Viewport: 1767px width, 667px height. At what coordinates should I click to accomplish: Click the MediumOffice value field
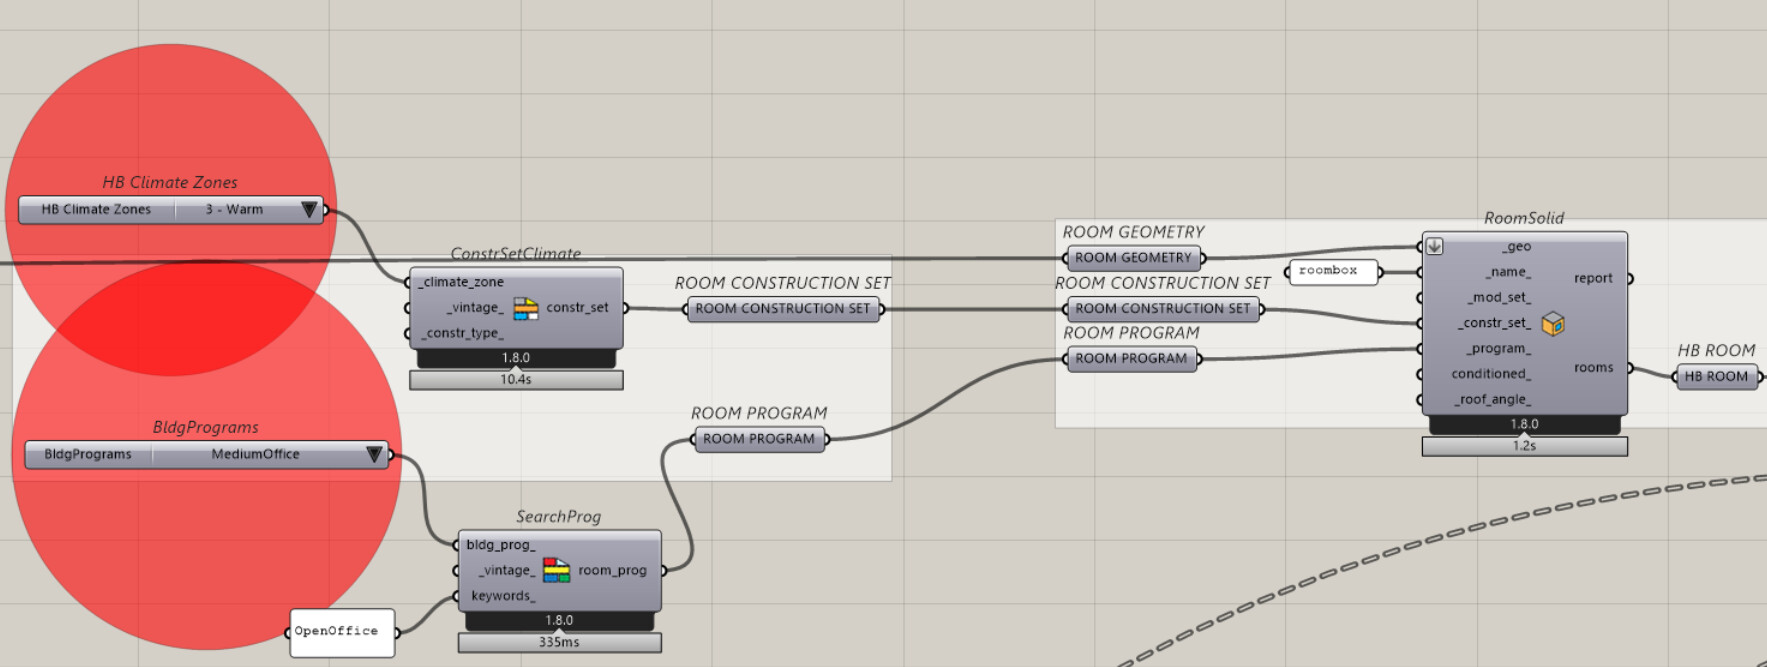[x=255, y=455]
